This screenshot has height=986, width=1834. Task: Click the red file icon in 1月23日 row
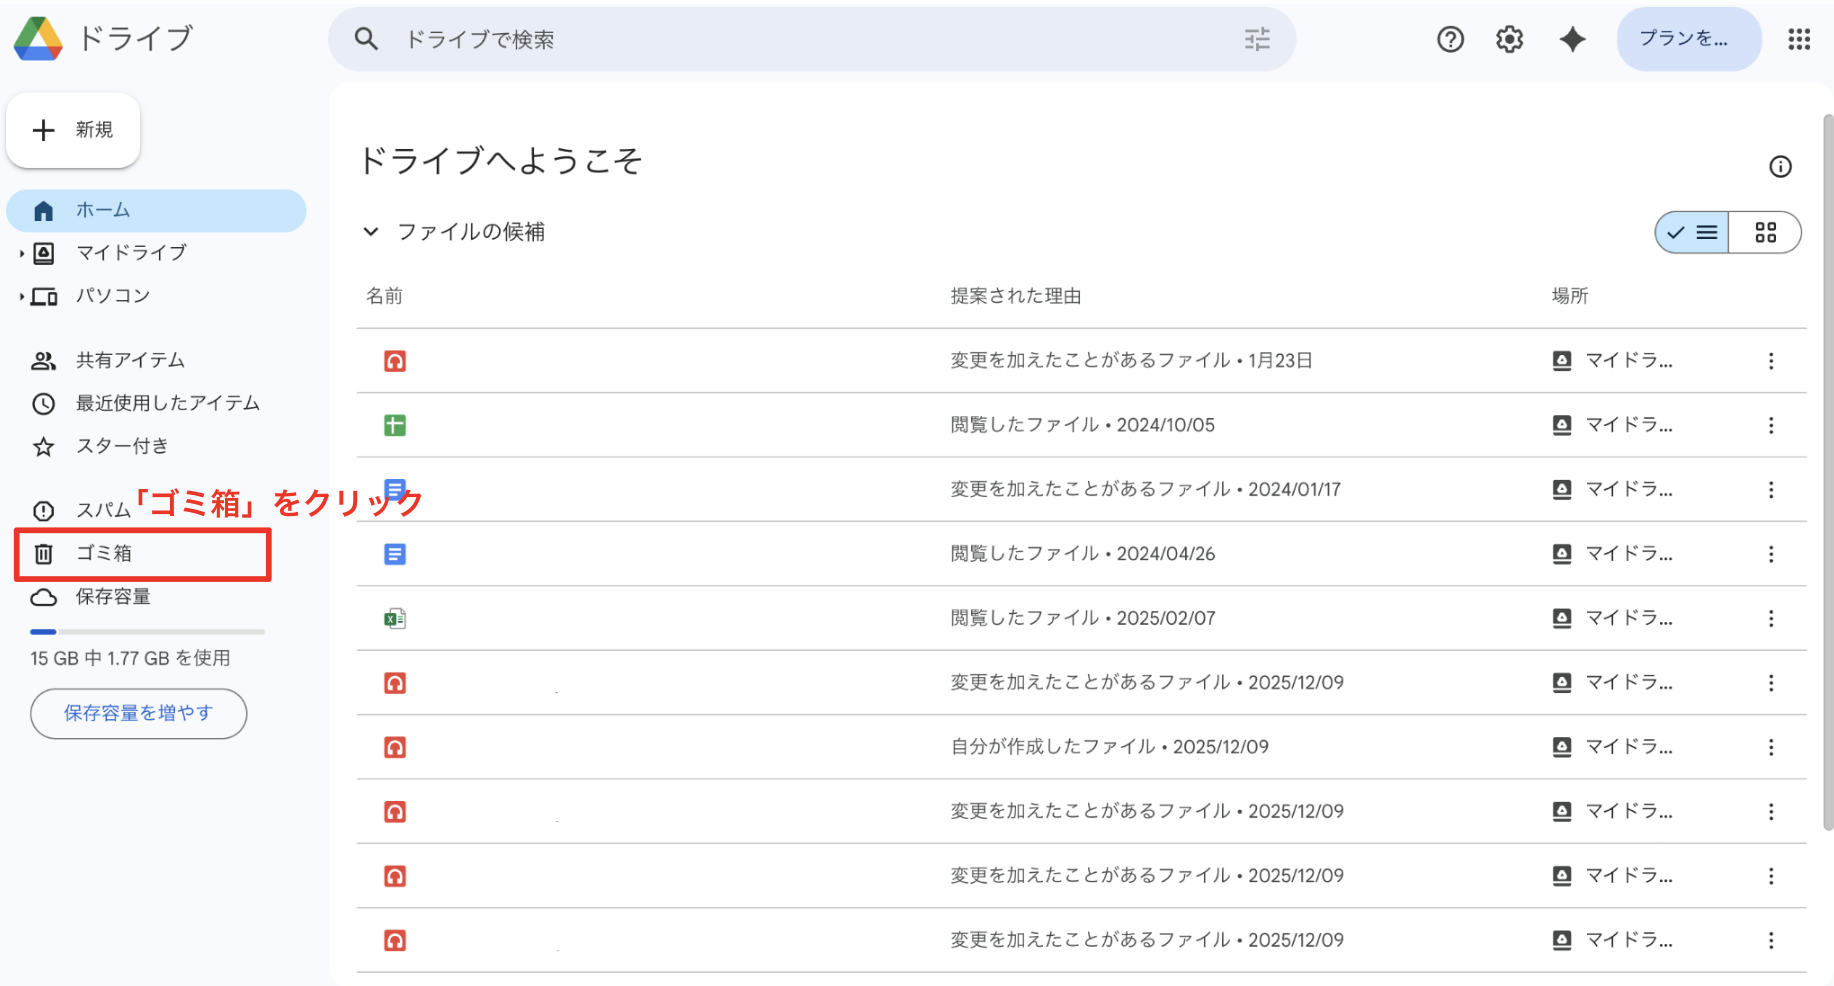tap(395, 361)
